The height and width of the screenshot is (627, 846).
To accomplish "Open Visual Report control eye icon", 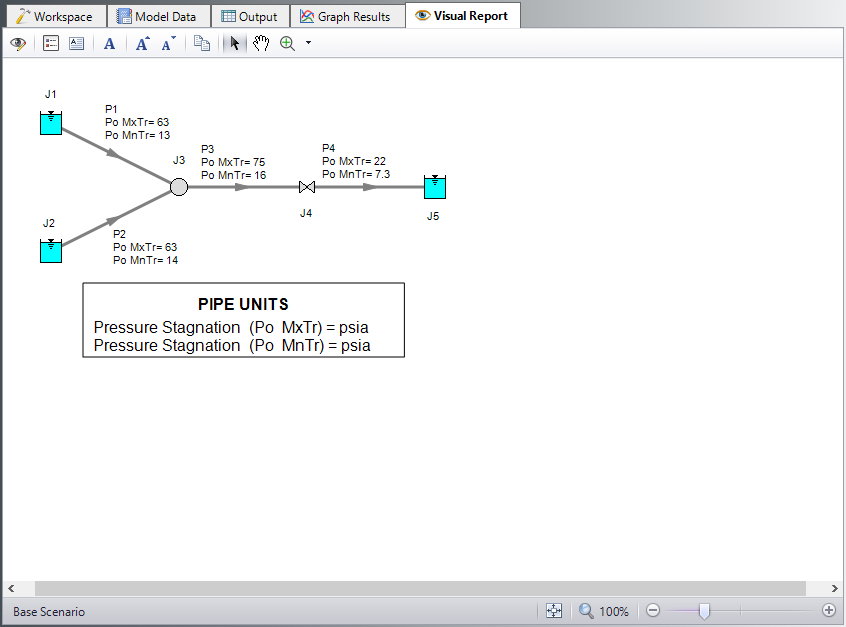I will (17, 43).
